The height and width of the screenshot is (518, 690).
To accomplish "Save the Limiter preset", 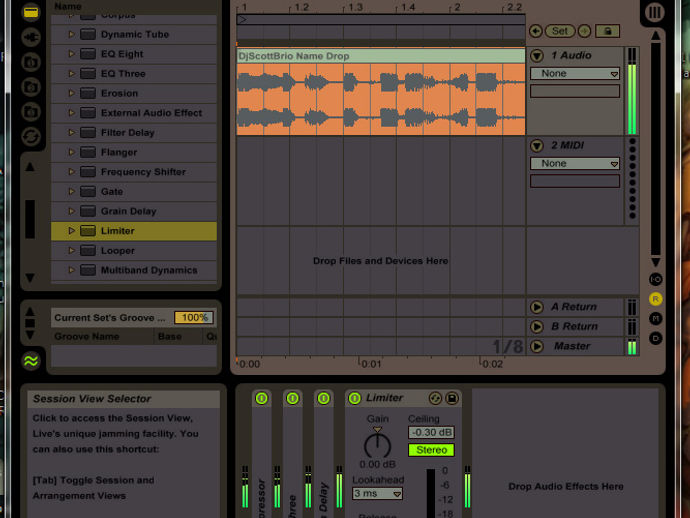I will pos(452,398).
